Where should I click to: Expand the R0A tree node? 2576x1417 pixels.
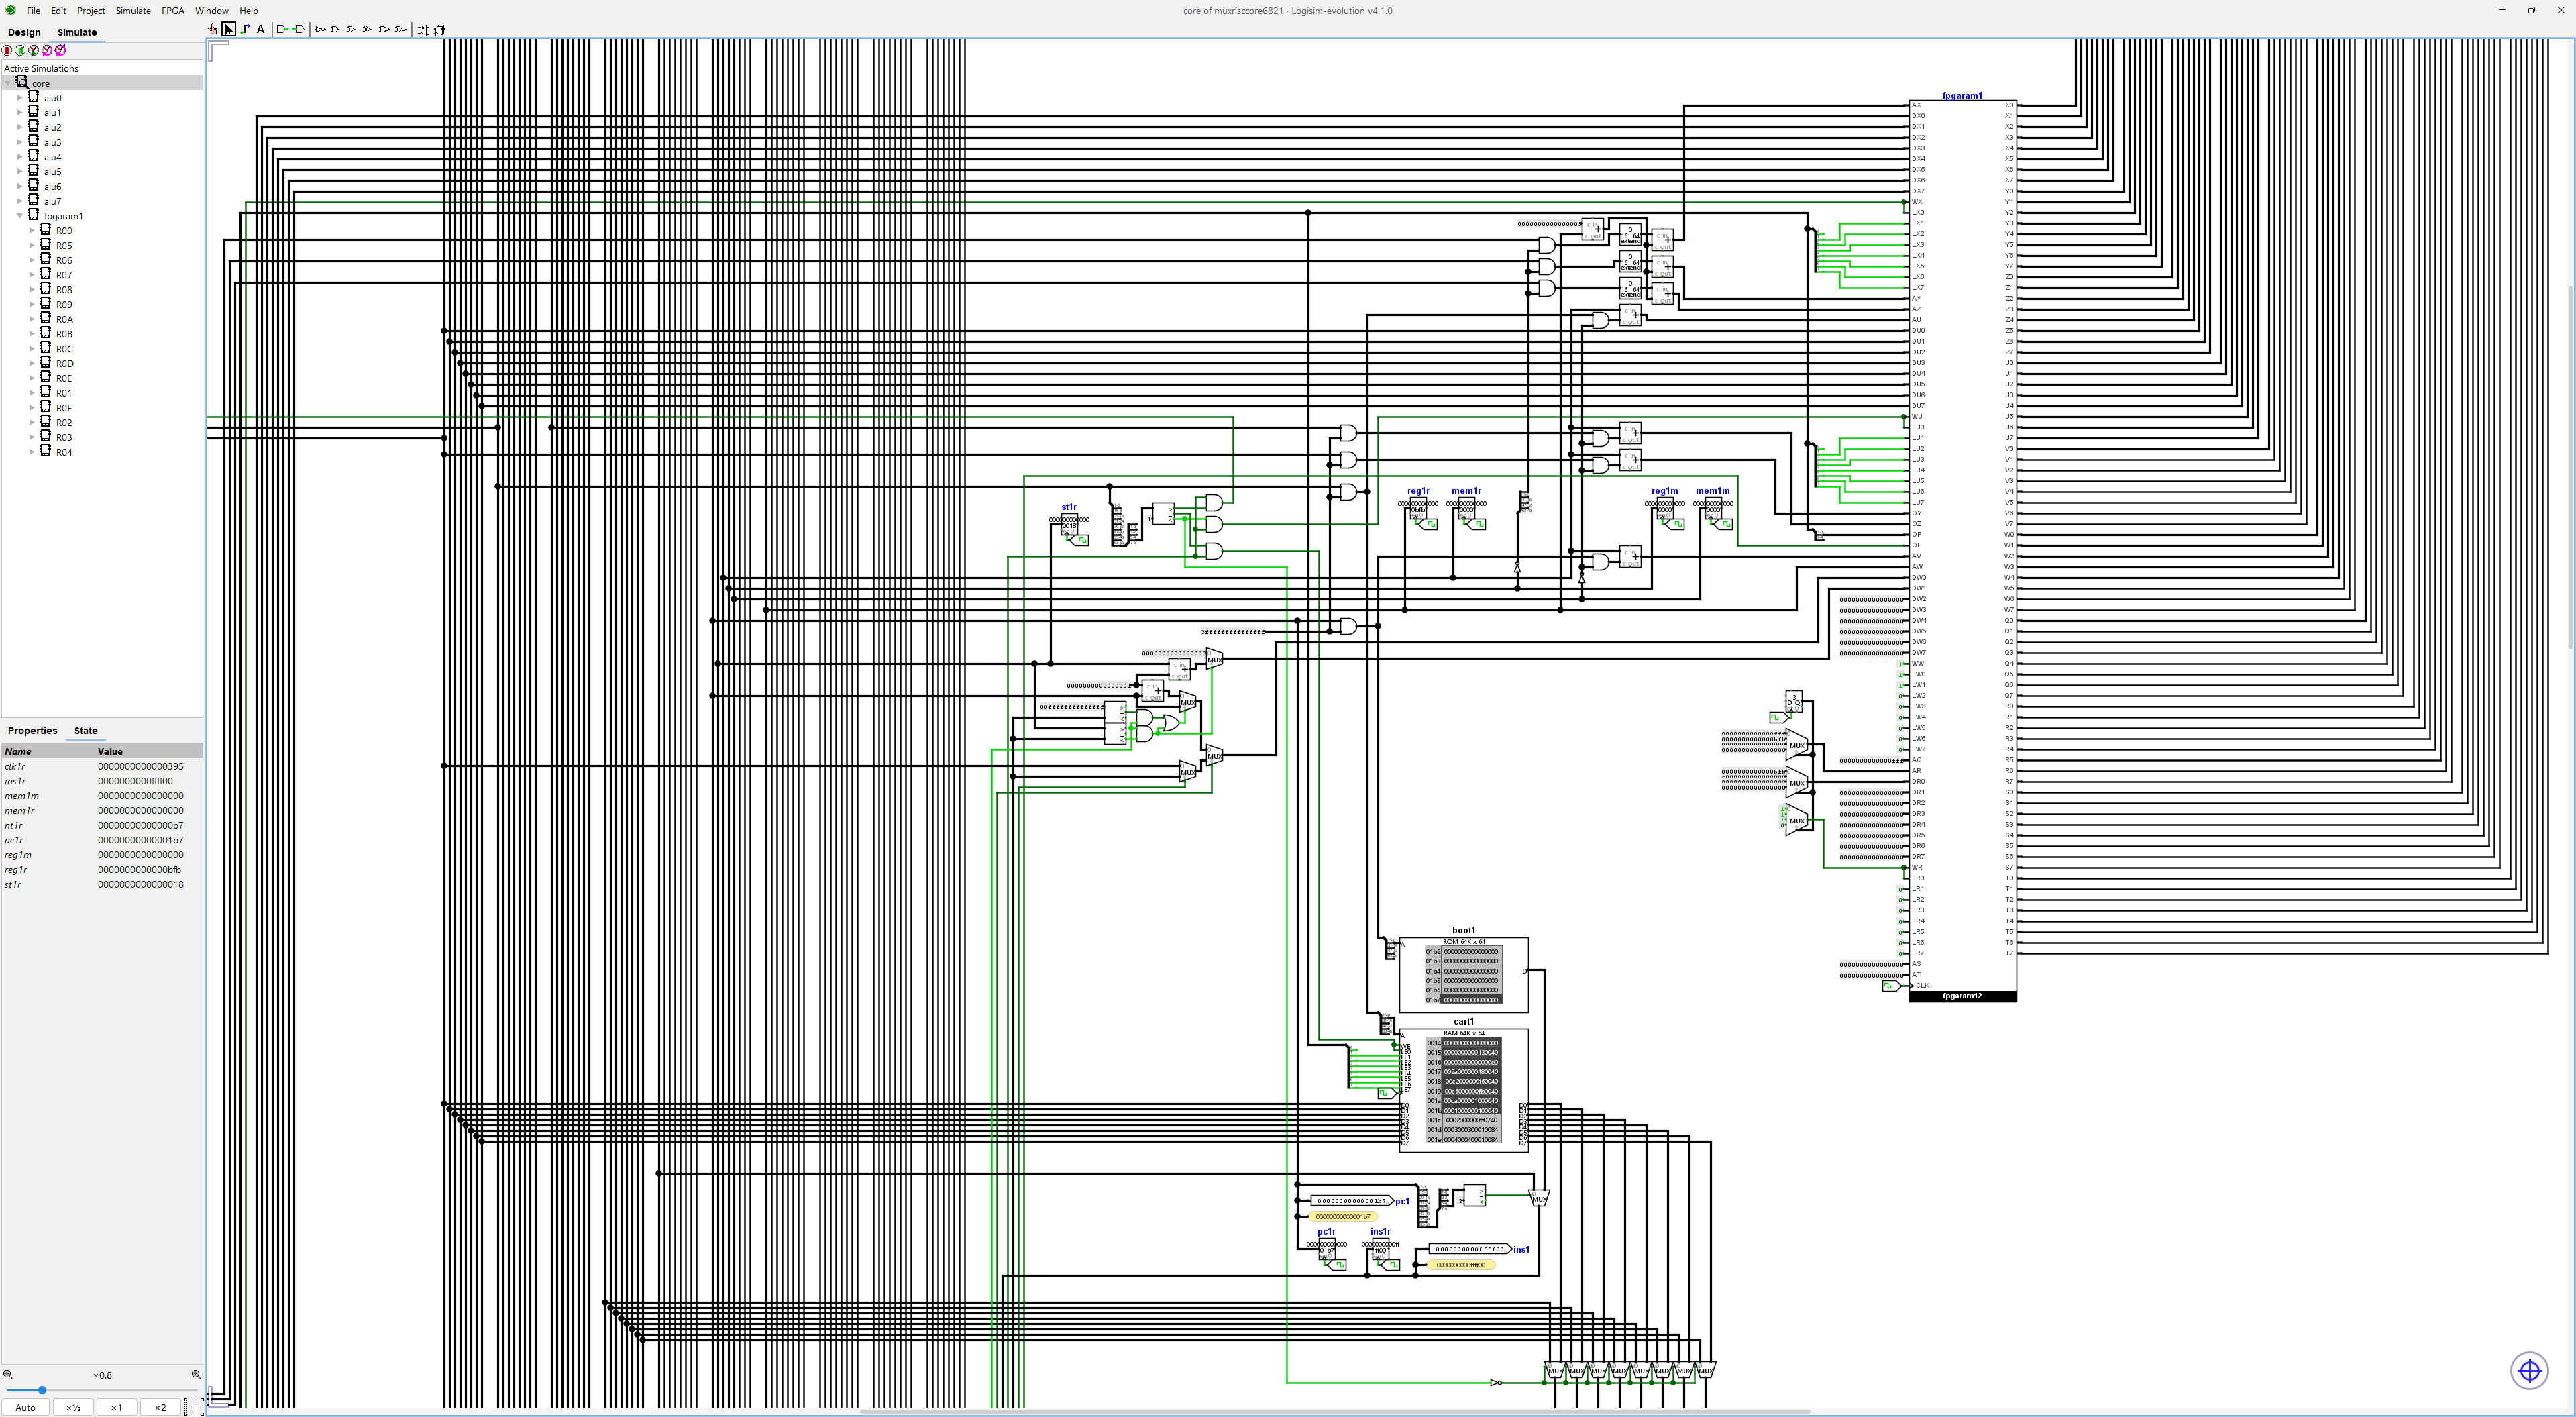point(32,319)
